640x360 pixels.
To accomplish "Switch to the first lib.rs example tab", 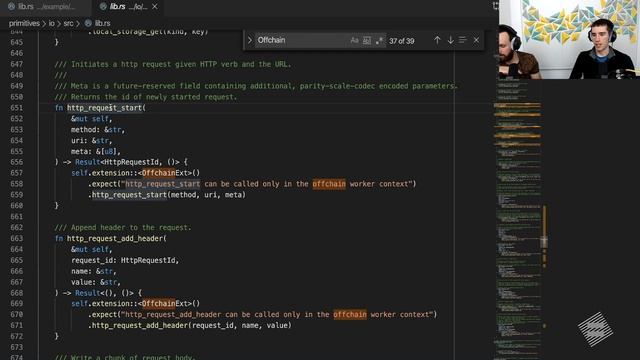I will (x=46, y=7).
